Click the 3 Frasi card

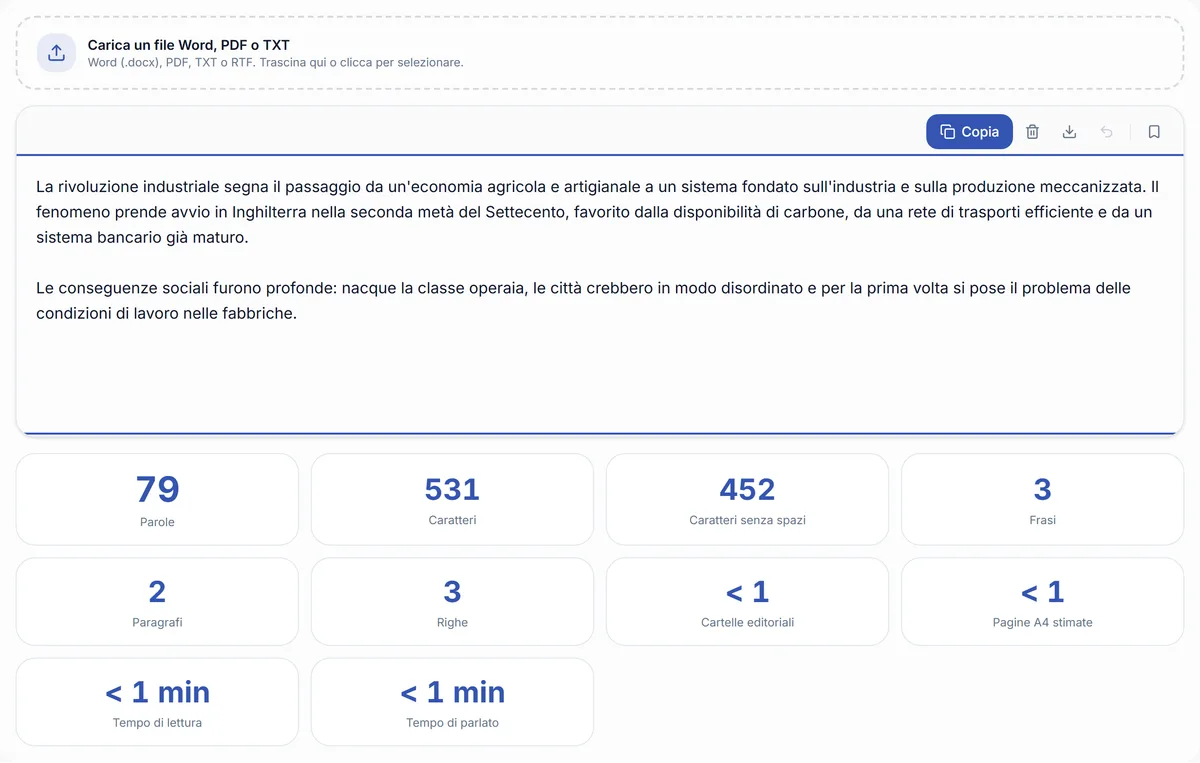point(1042,499)
